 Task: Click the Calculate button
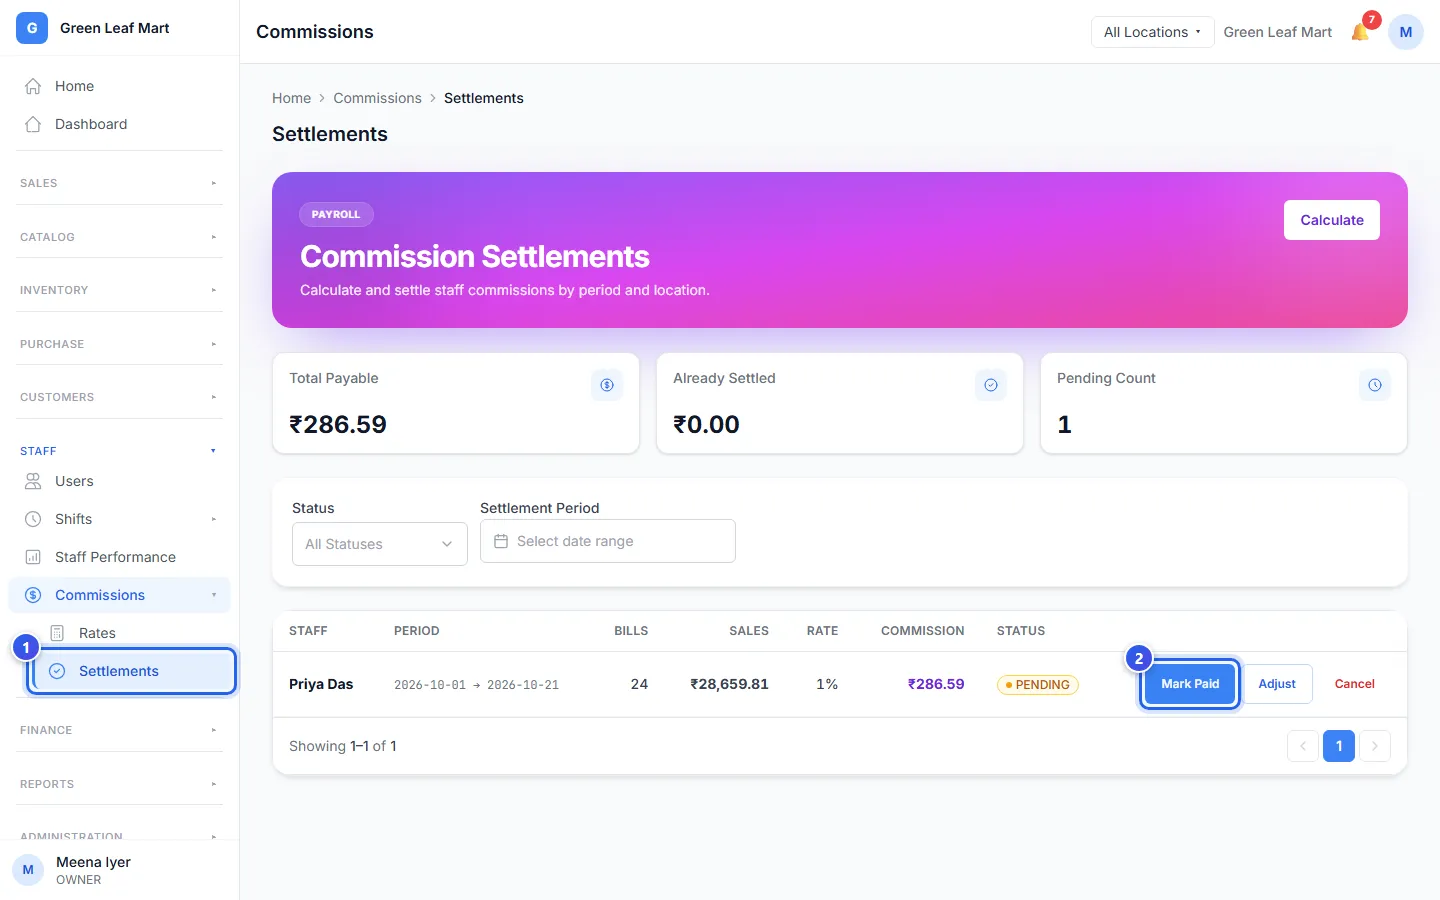1332,220
